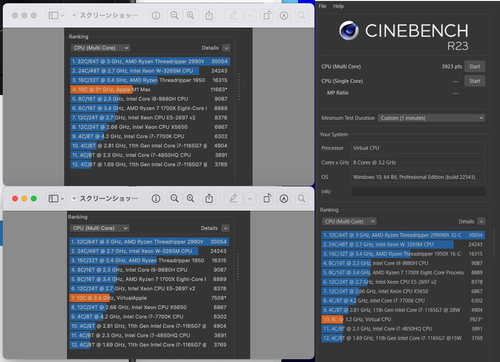Start the CPU Multi Core test
The image size is (500, 362).
475,66
